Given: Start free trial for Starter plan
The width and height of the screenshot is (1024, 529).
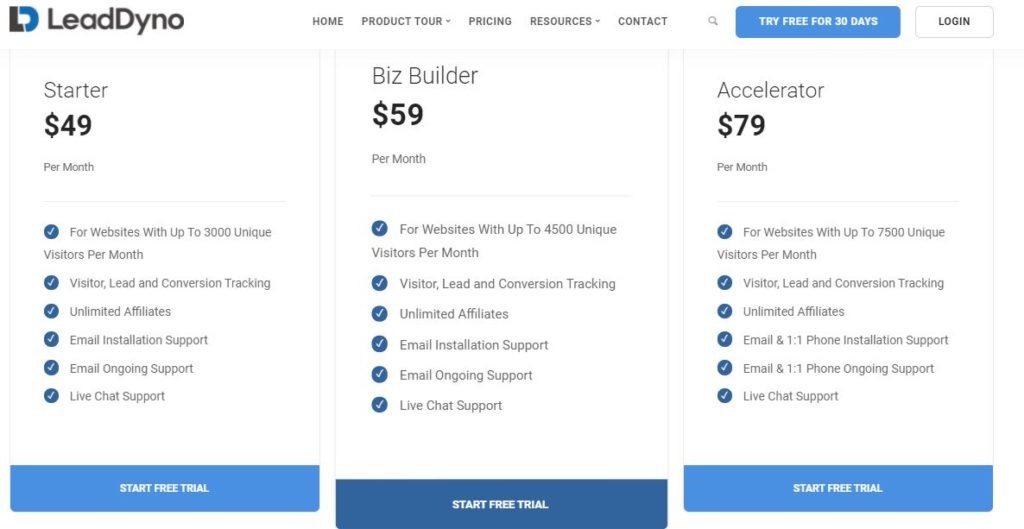Looking at the screenshot, I should point(165,488).
